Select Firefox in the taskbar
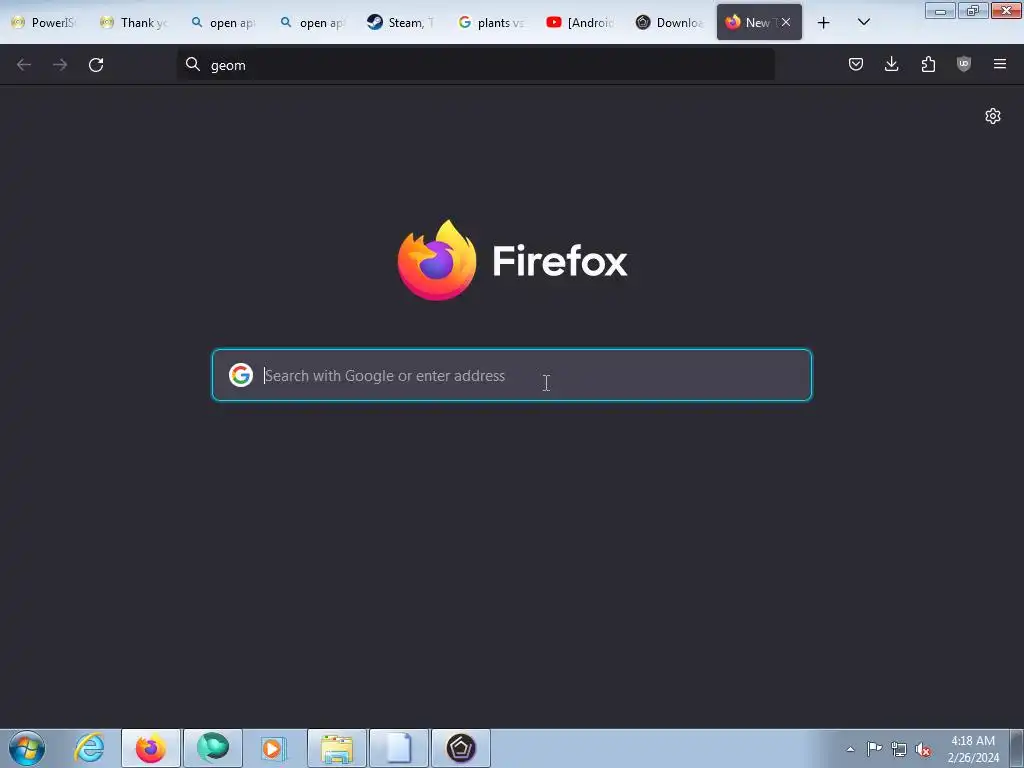The width and height of the screenshot is (1024, 768). (151, 748)
